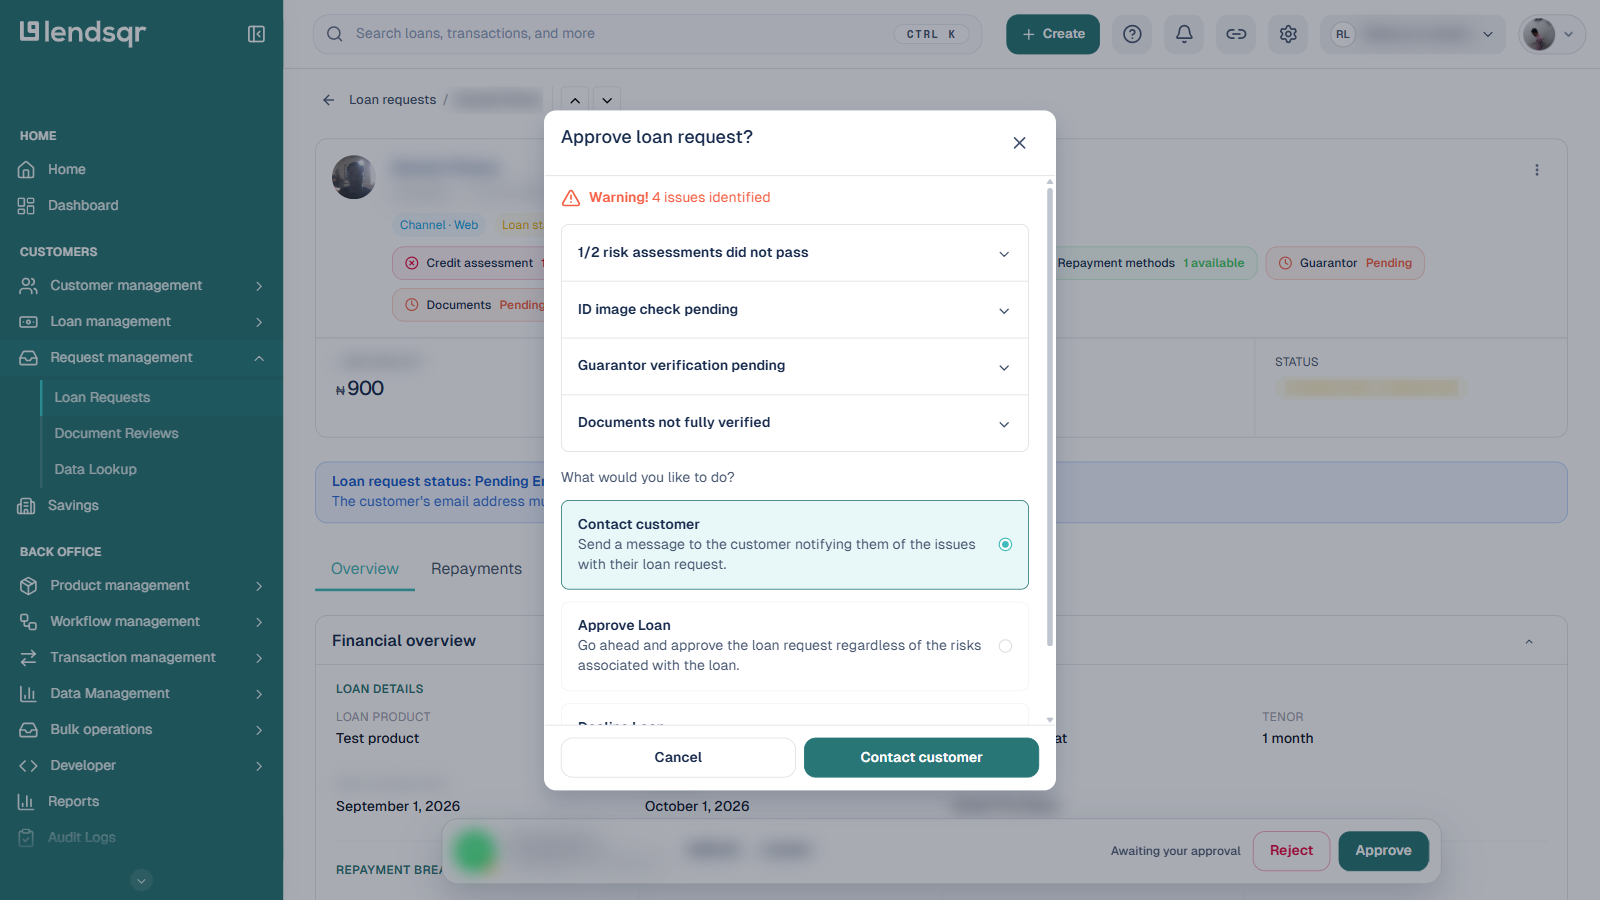Expand Documents not fully verified issue
Viewport: 1600px width, 900px height.
coord(795,423)
